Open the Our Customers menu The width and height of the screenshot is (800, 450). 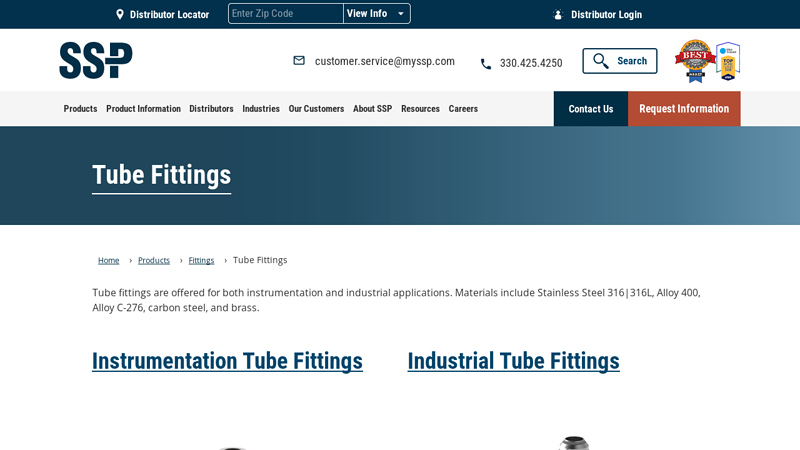[x=316, y=109]
